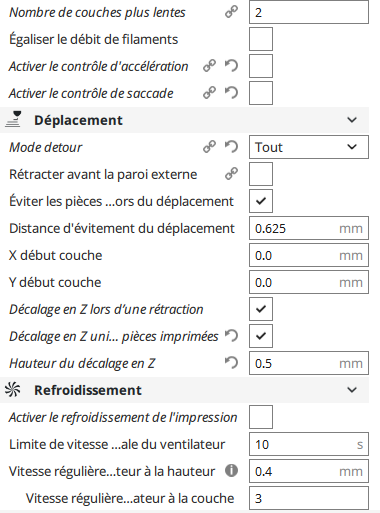Click the Déplacement section header label
The width and height of the screenshot is (380, 513).
pos(78,120)
